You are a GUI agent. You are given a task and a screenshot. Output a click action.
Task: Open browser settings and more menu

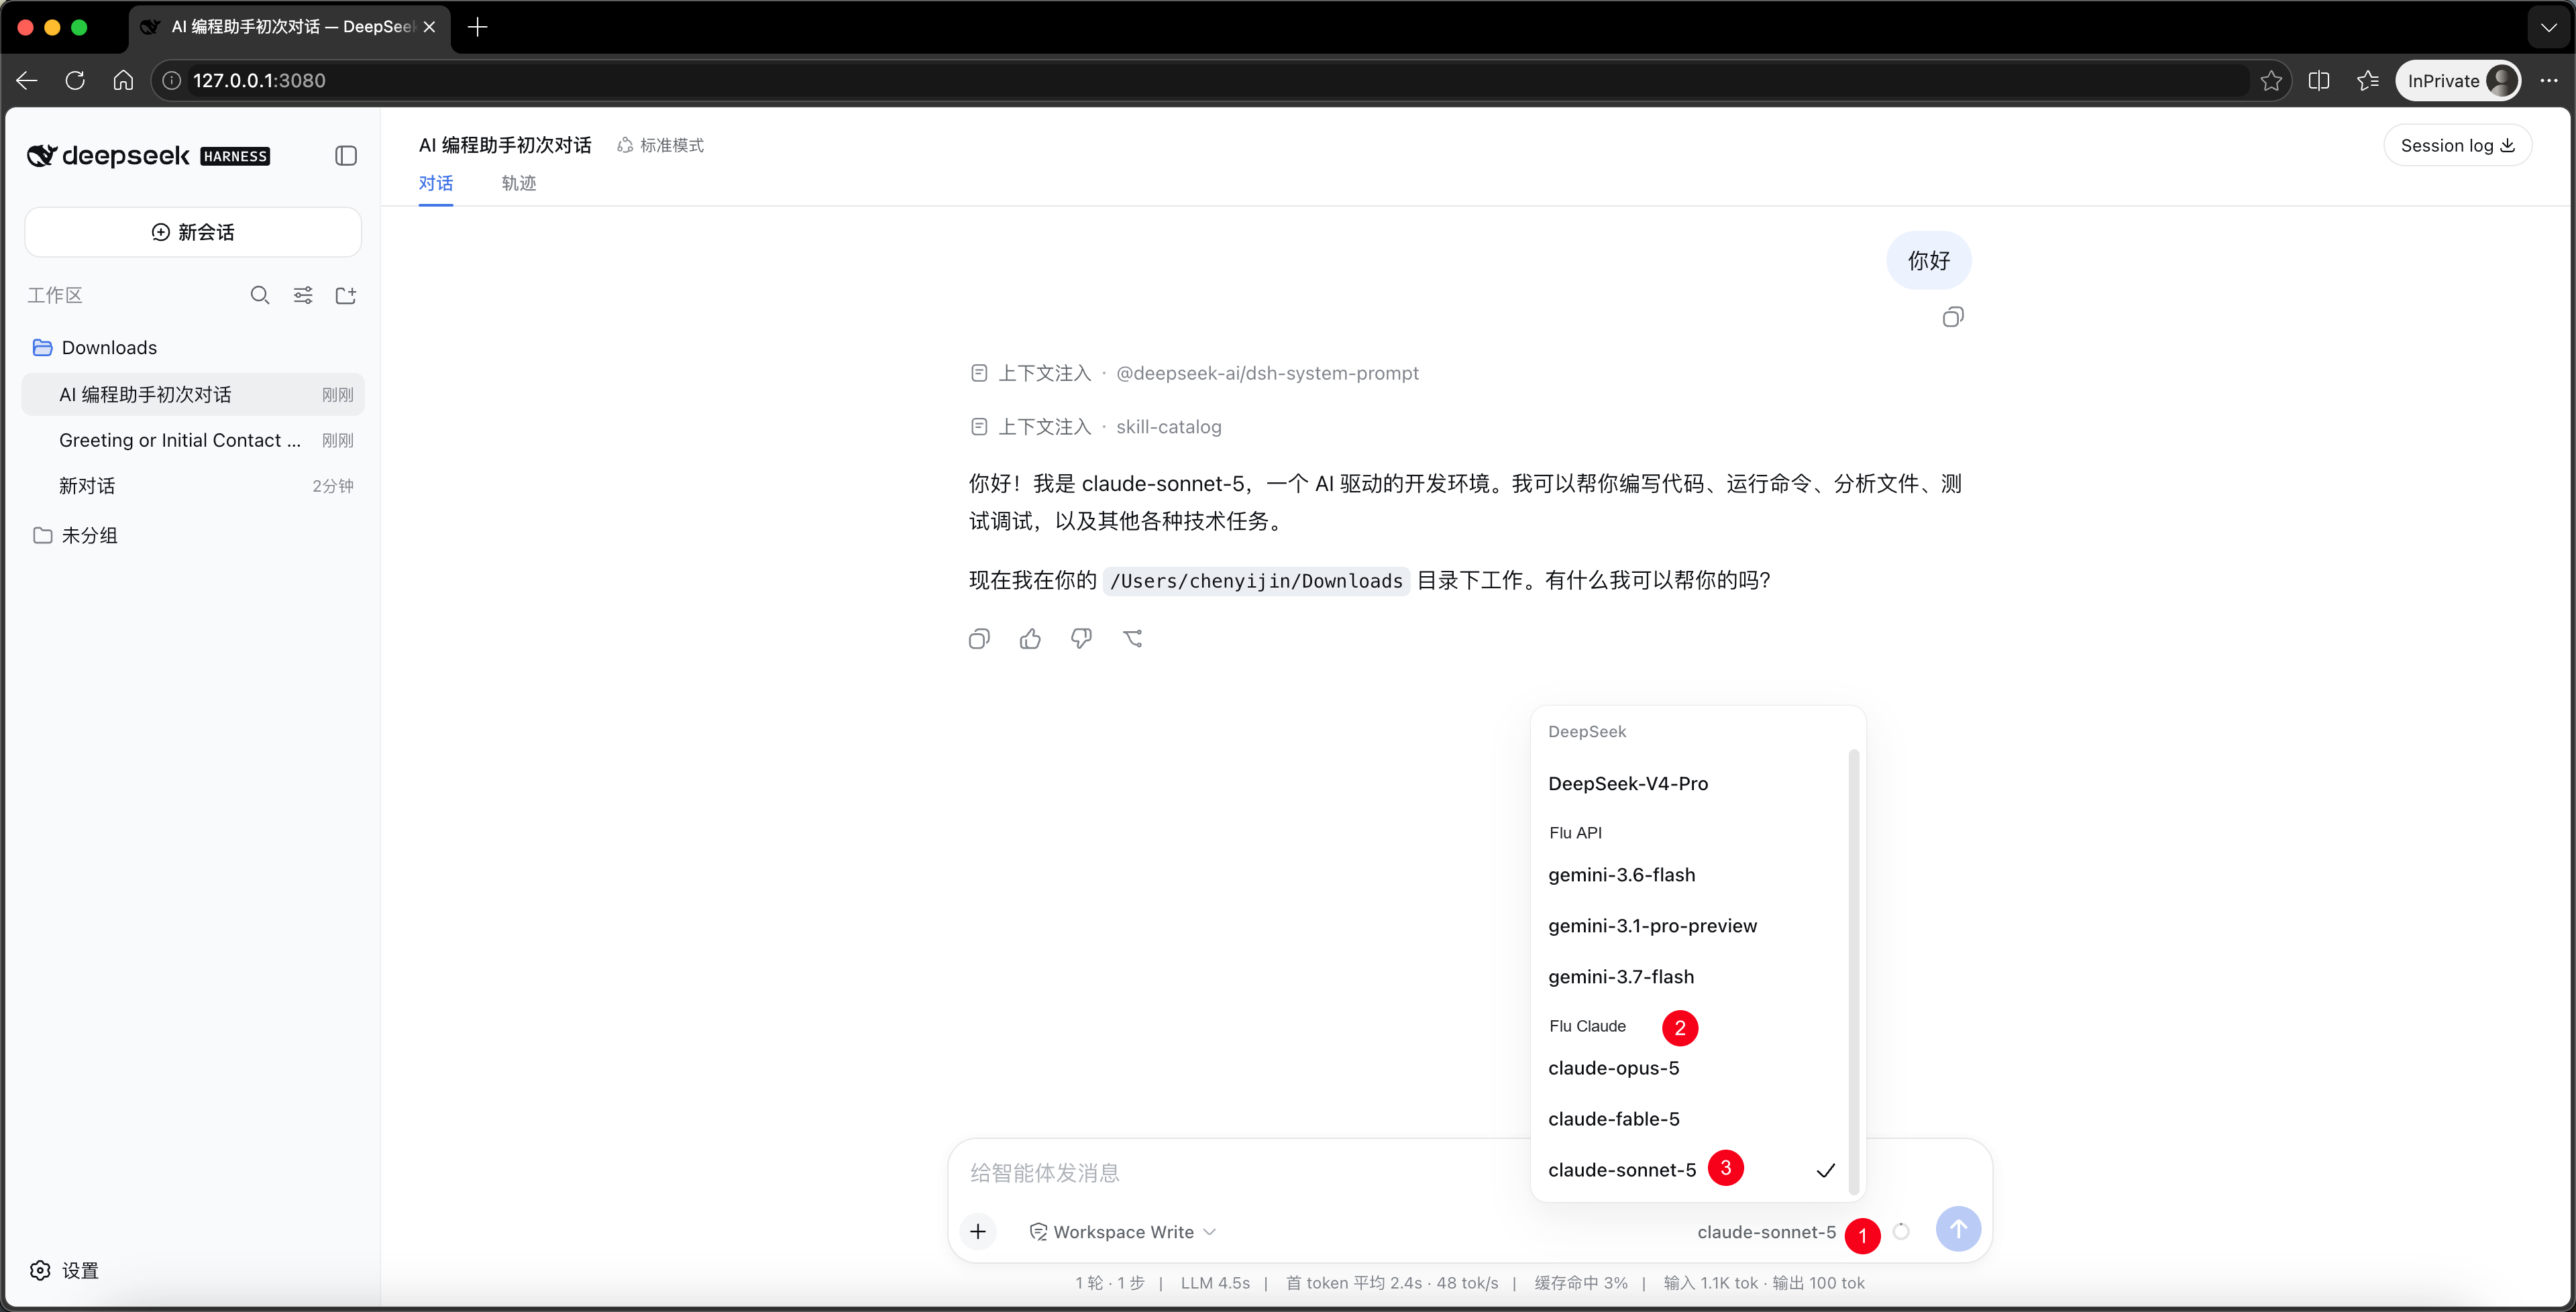click(x=2548, y=81)
